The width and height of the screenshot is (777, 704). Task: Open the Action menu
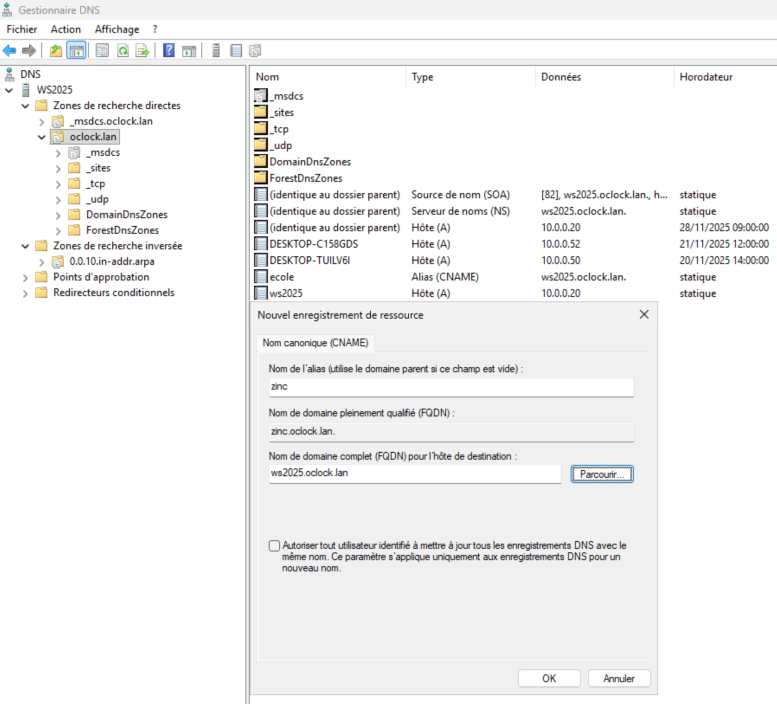point(66,29)
